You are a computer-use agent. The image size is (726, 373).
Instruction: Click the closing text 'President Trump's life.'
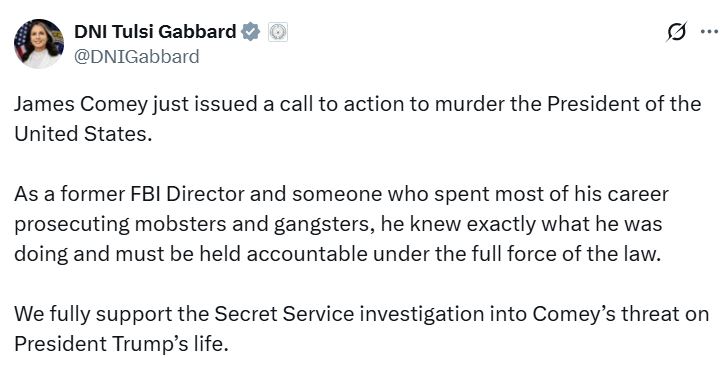coord(121,344)
